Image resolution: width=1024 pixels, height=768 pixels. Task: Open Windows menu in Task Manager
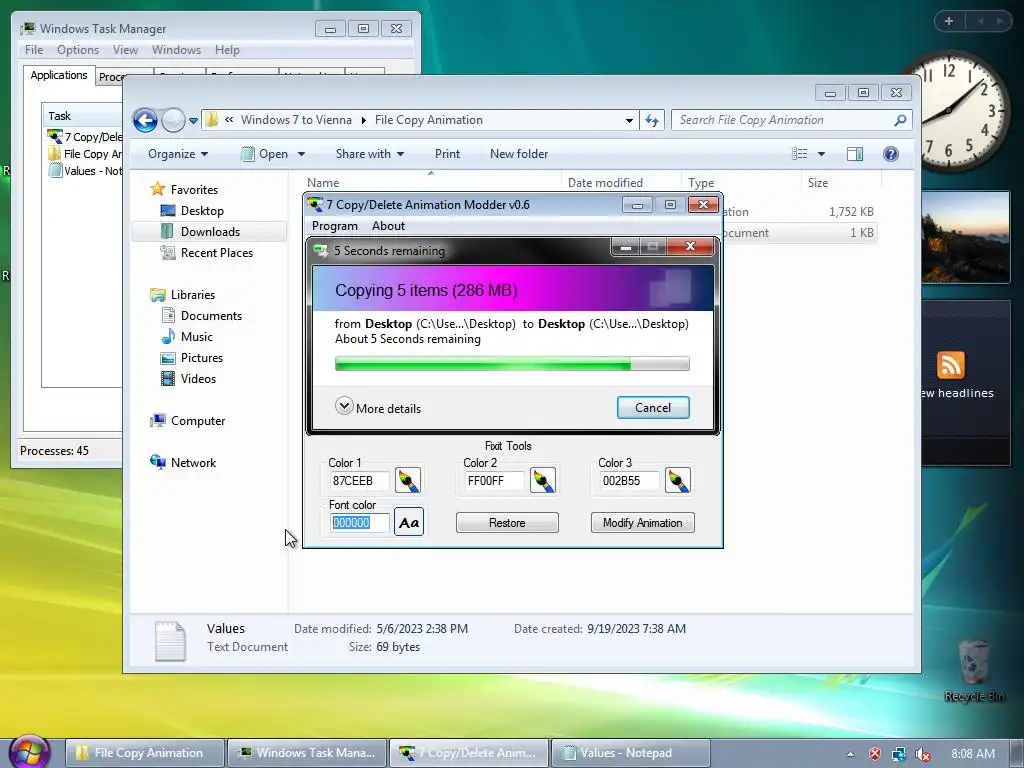[x=176, y=50]
